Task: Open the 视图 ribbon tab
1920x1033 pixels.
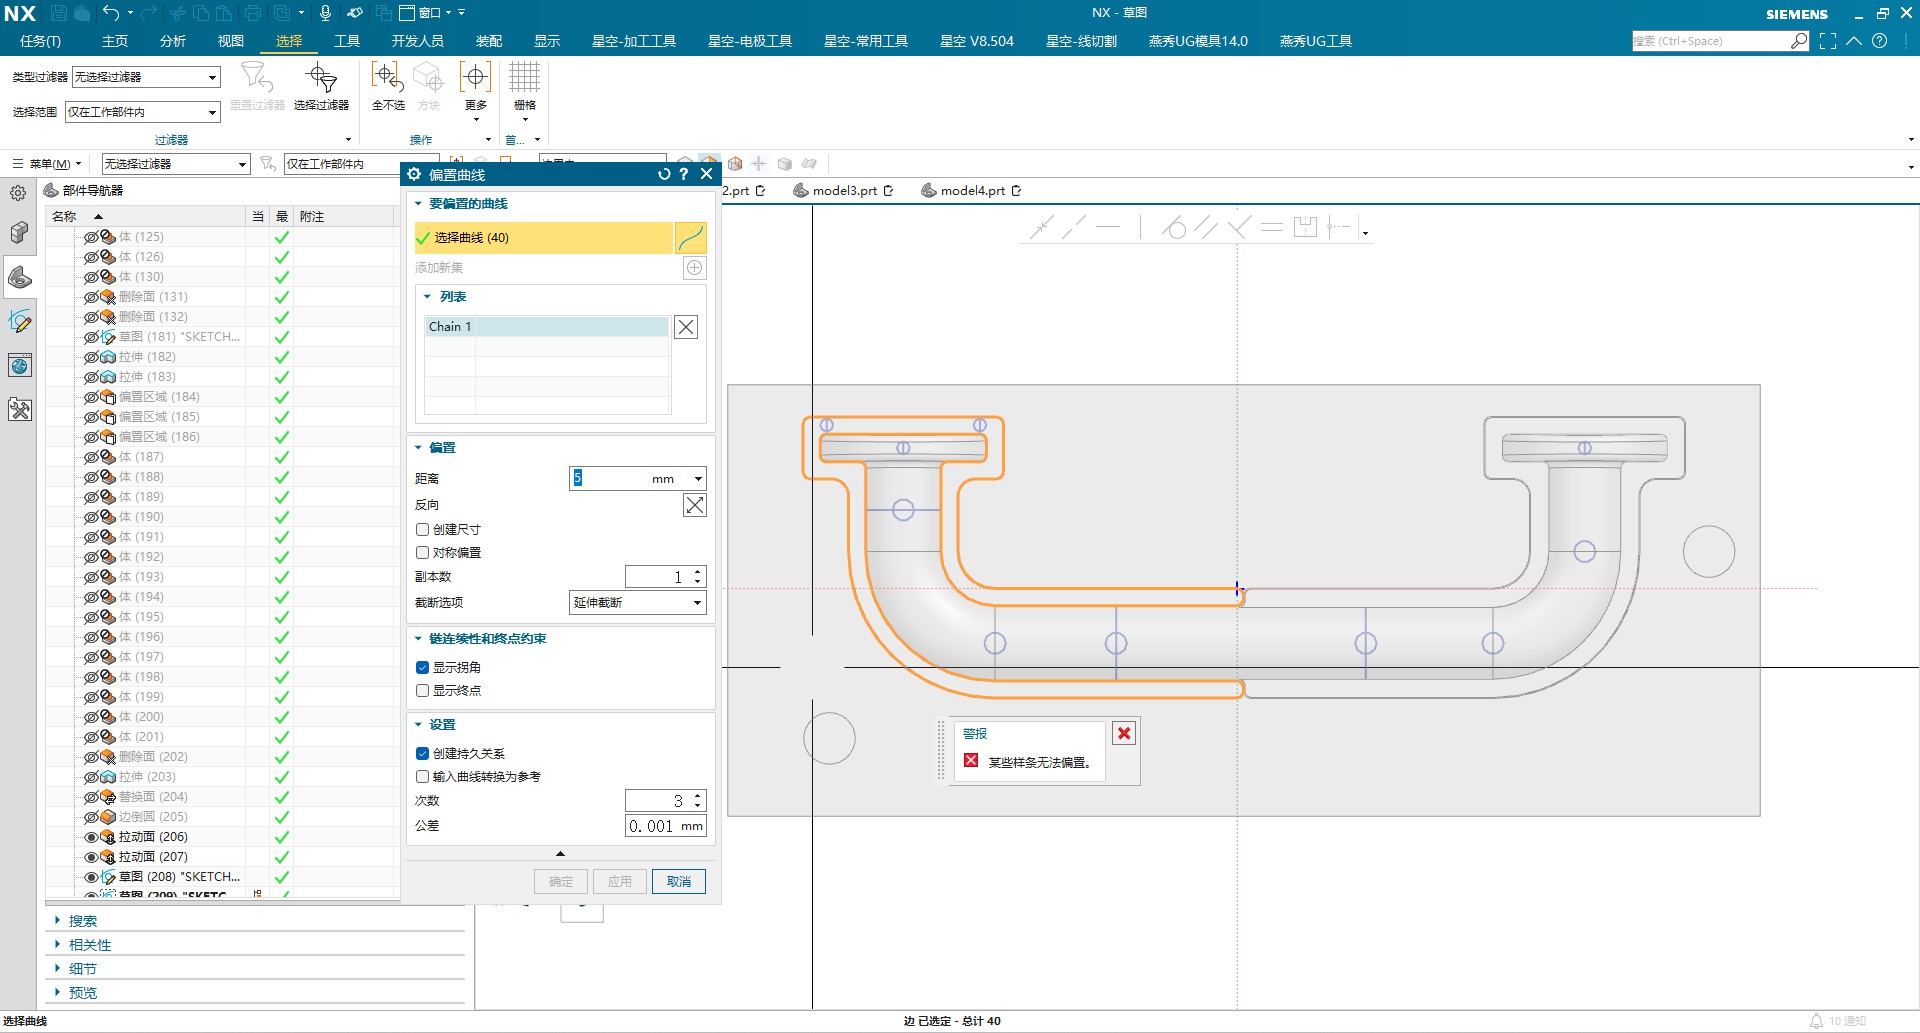Action: click(231, 41)
